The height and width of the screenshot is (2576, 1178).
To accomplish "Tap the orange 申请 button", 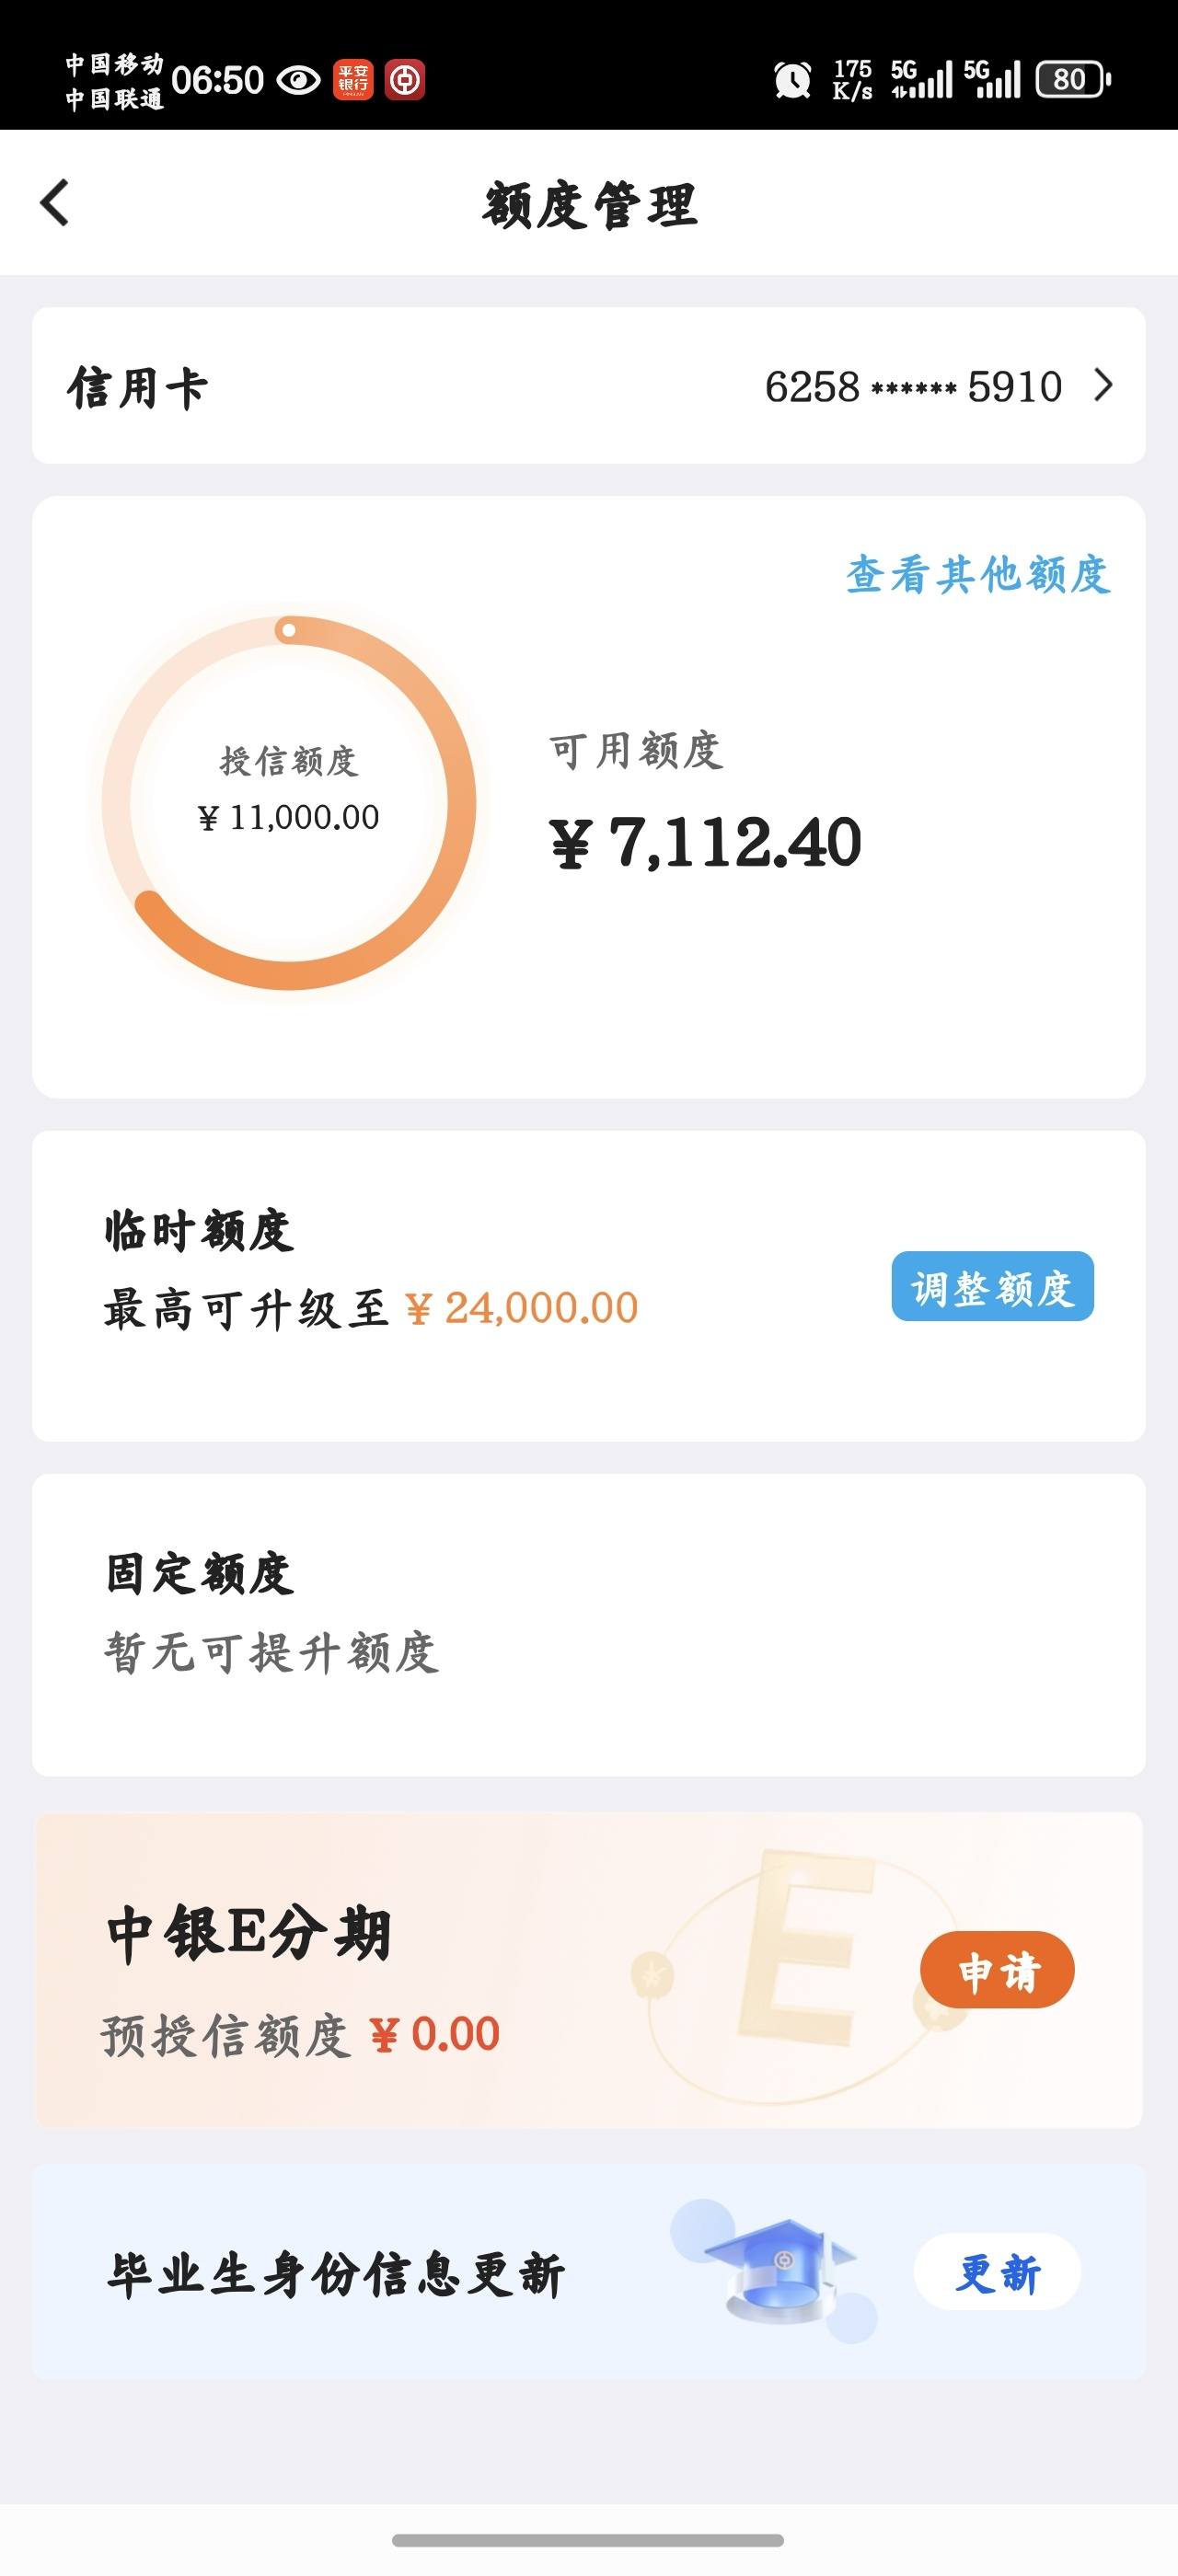I will [x=997, y=1969].
